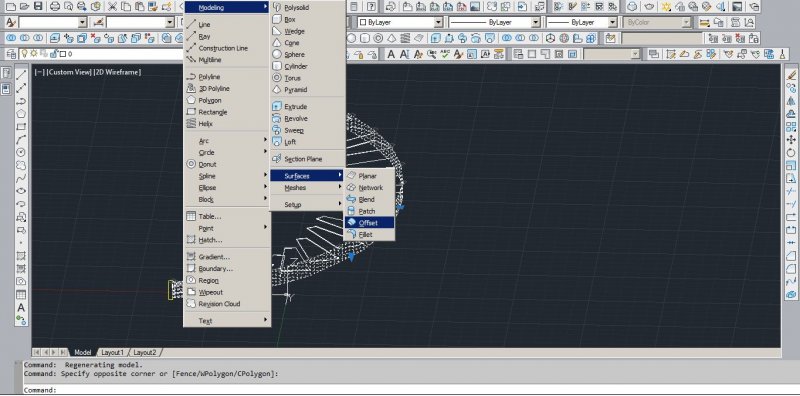Click the Text Style icon beside the style box
Screen dimensions: 800x396
pos(11,22)
